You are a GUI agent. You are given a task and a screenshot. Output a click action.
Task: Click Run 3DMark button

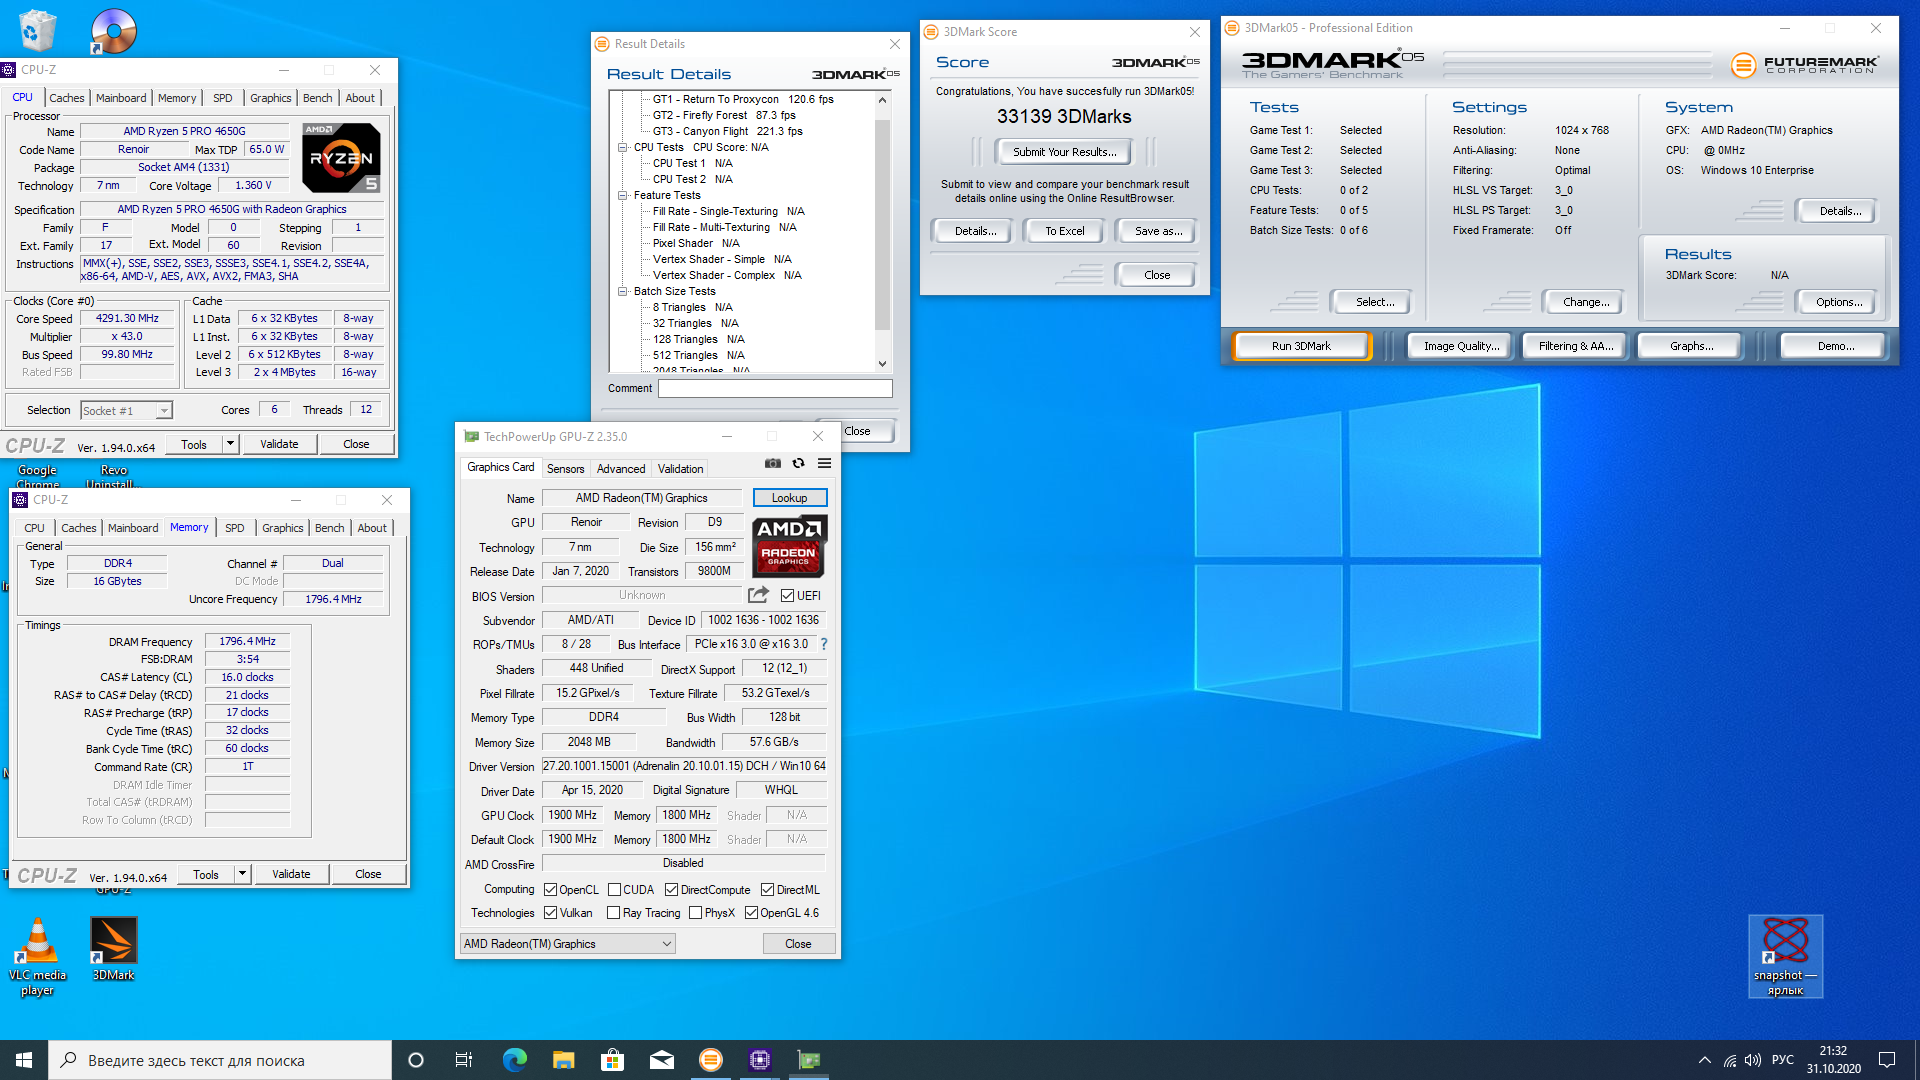(1301, 346)
